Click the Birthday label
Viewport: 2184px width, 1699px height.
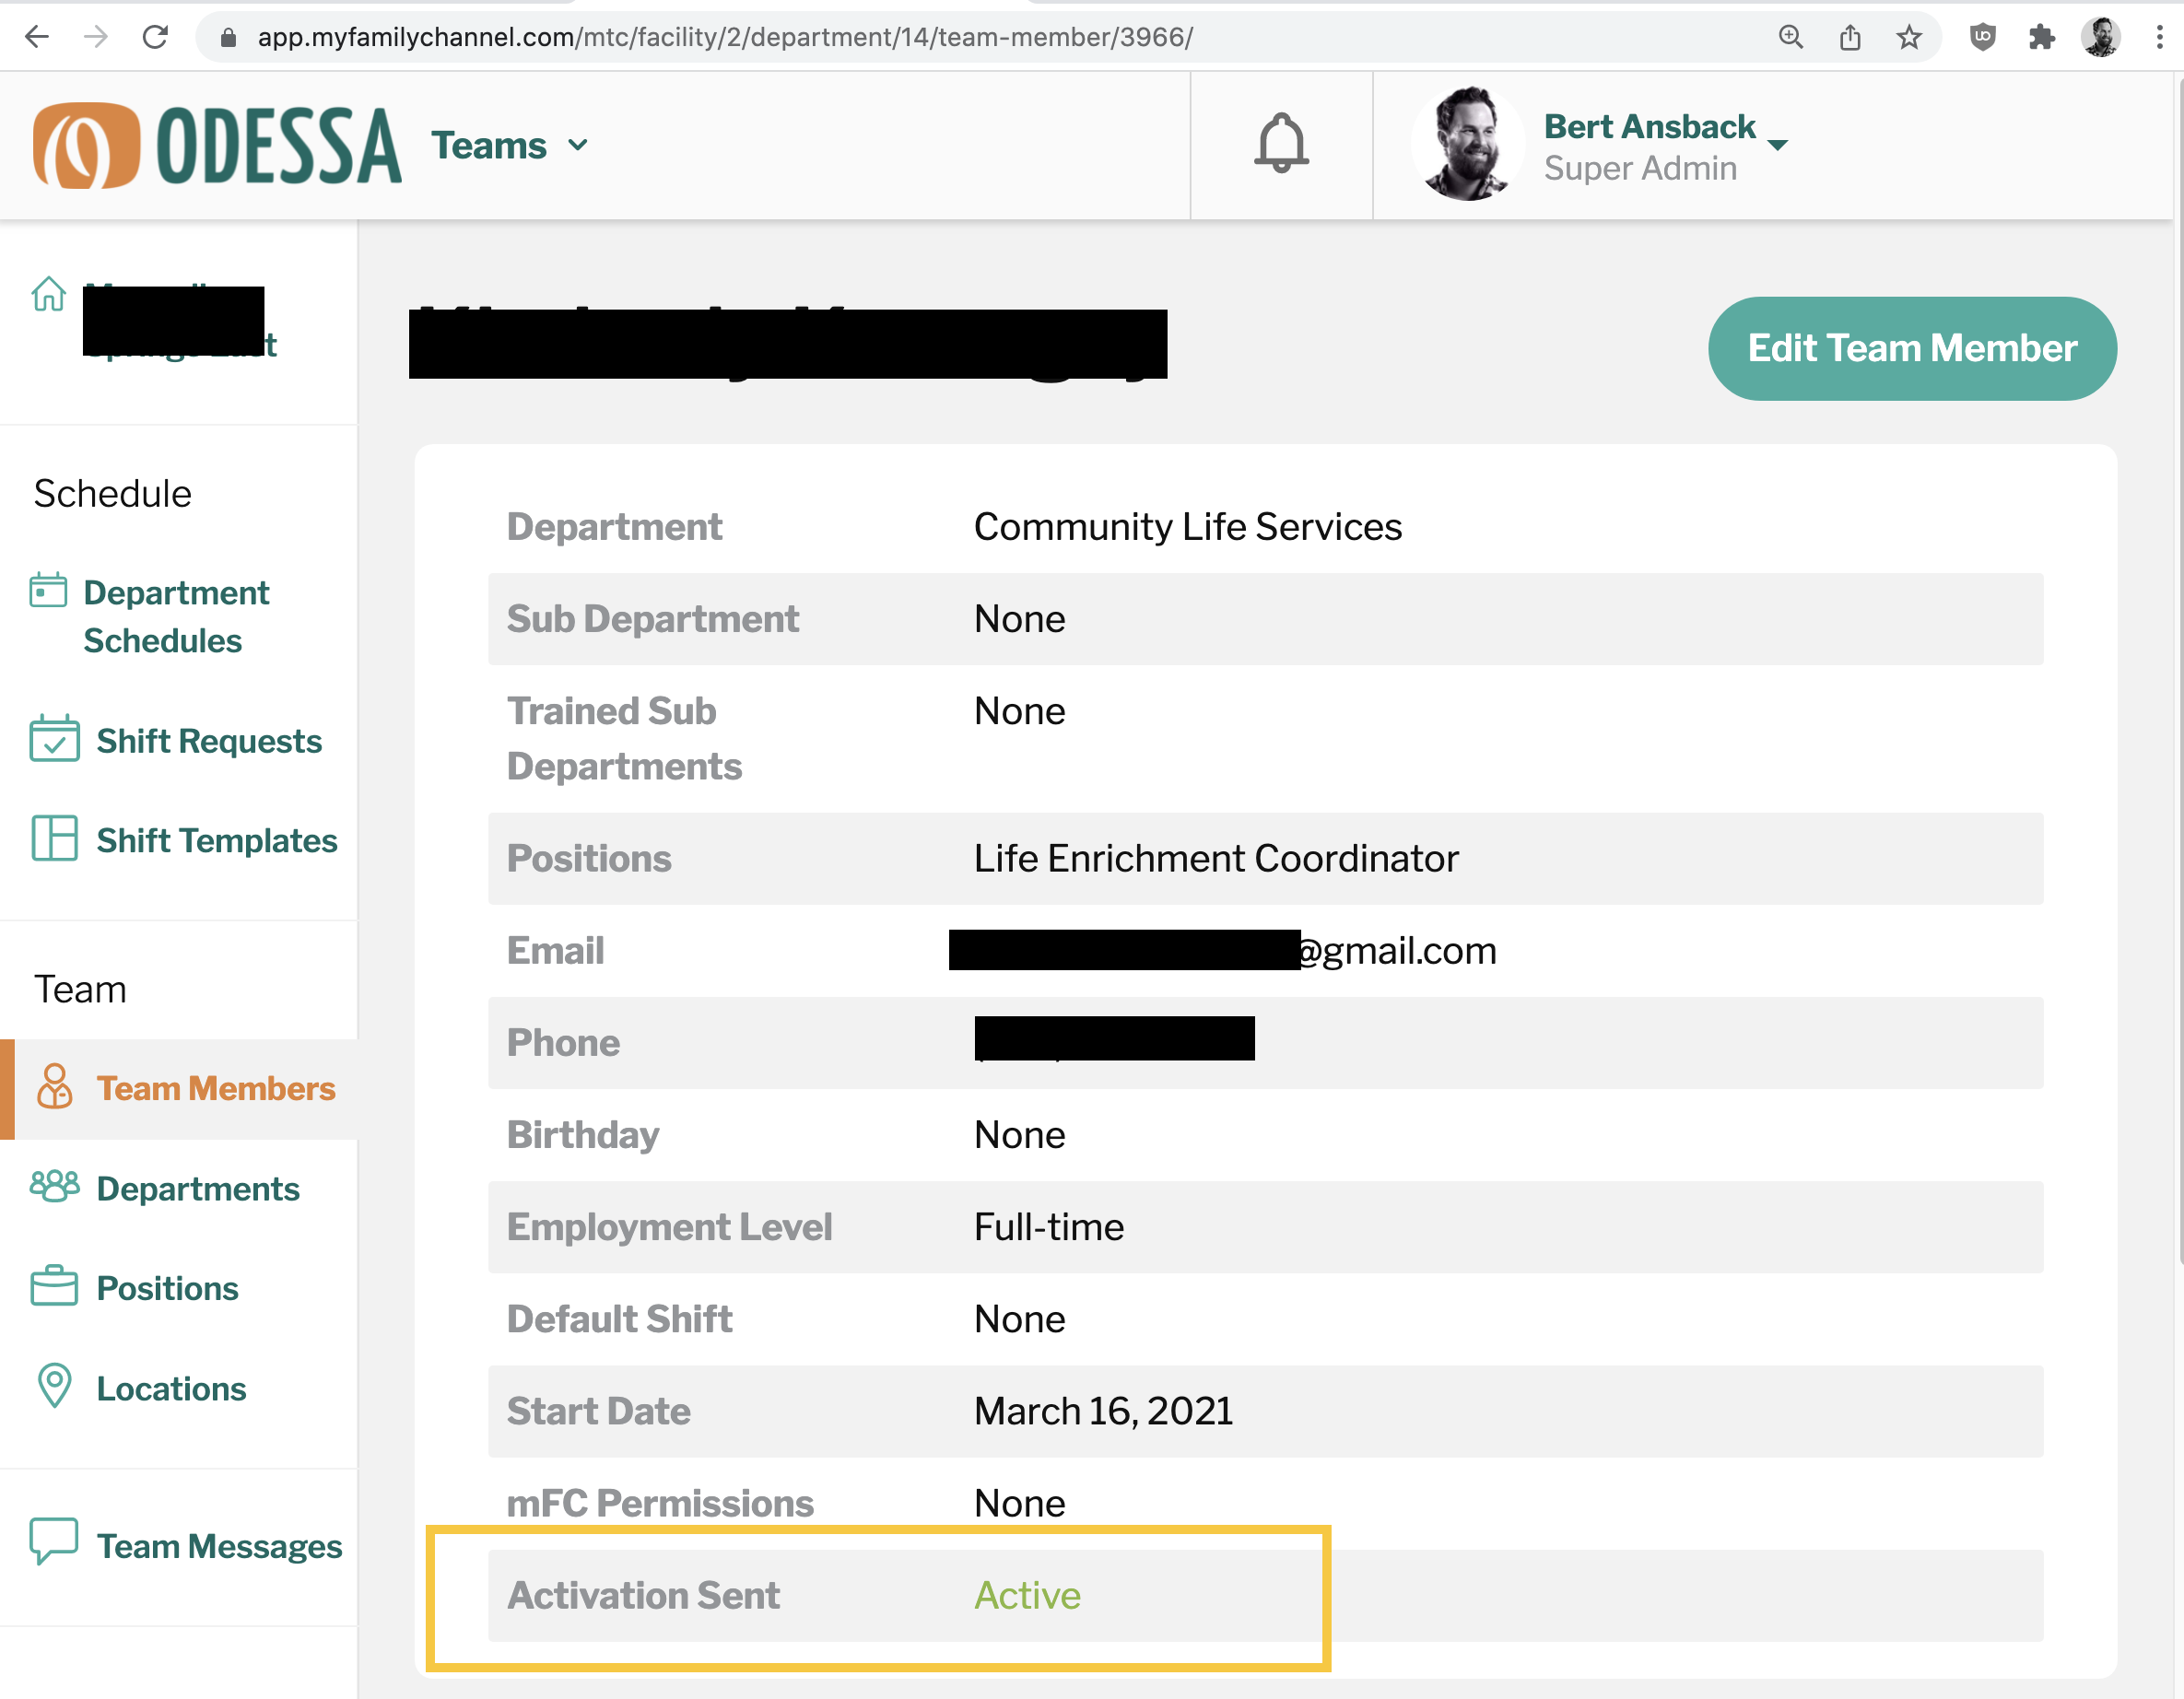click(583, 1135)
